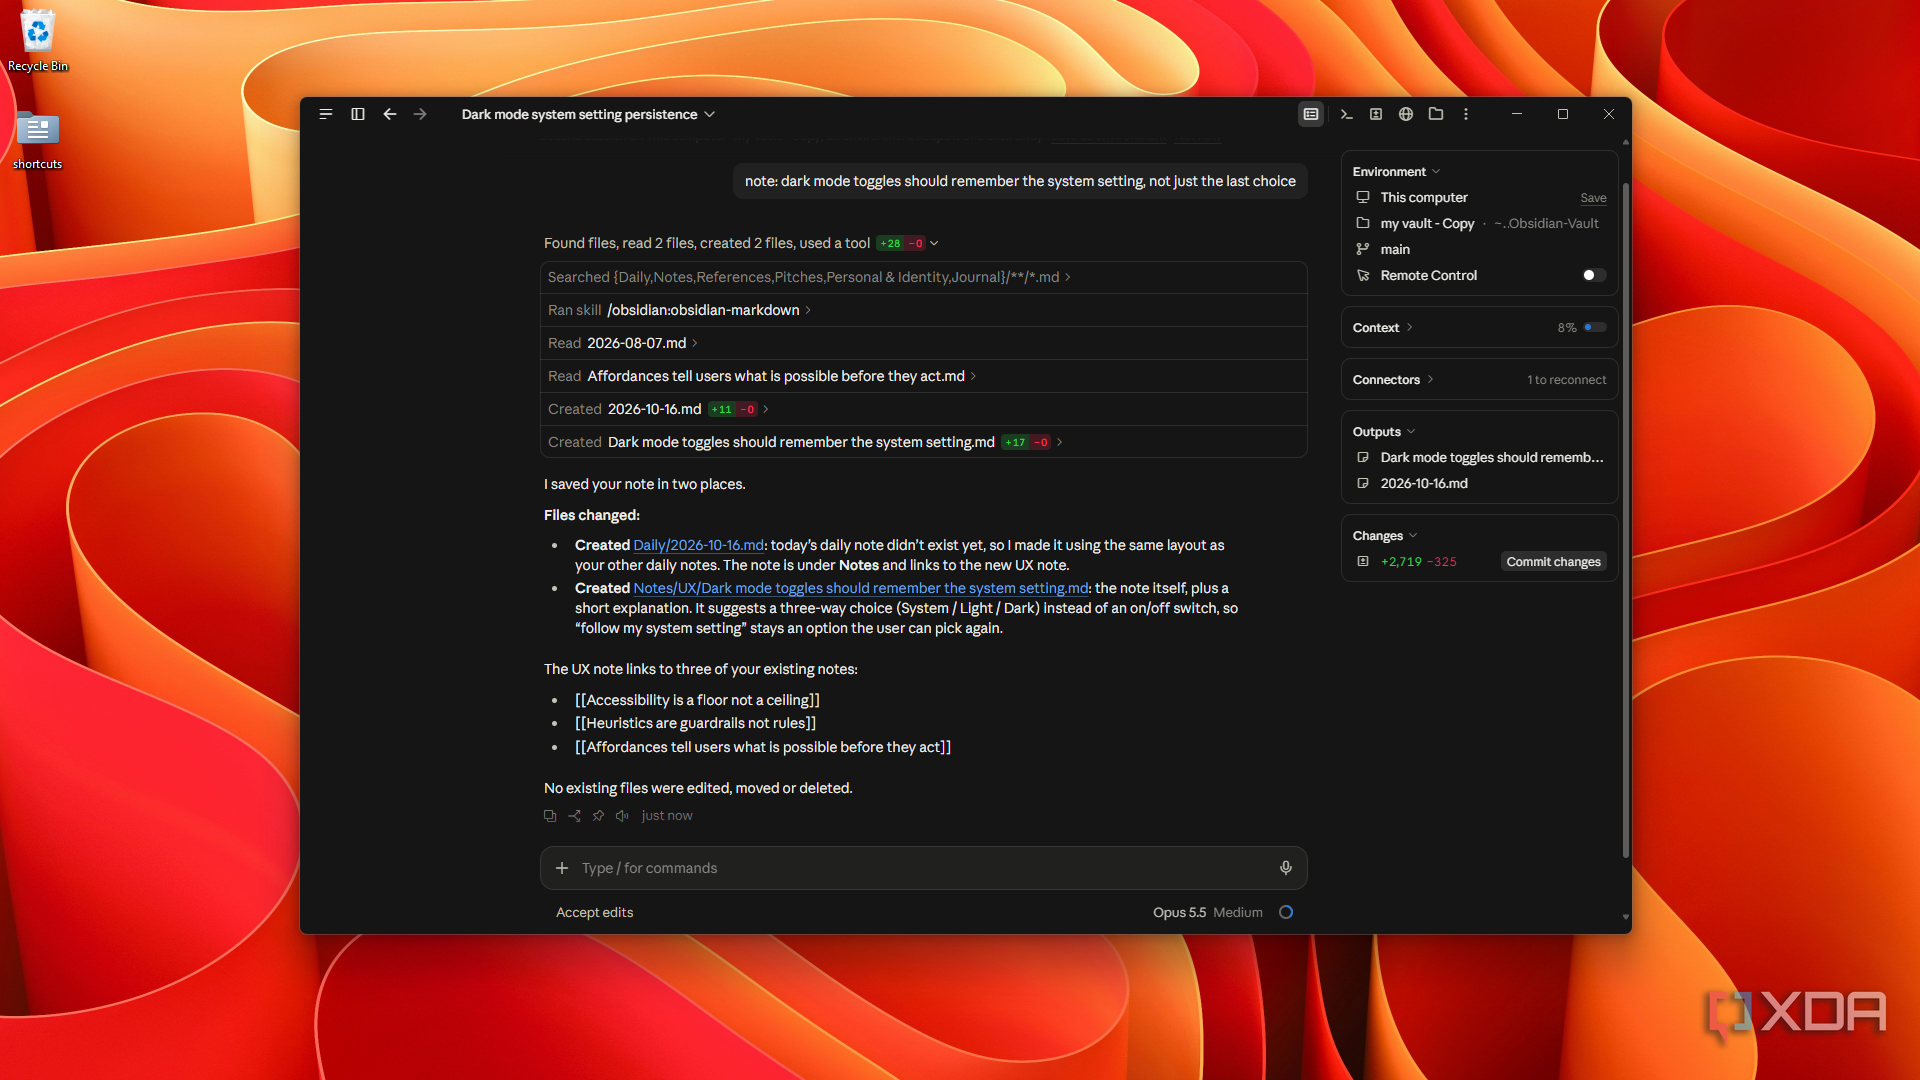Screen dimensions: 1920x1080
Task: Collapse the Changes section
Action: (x=1385, y=535)
